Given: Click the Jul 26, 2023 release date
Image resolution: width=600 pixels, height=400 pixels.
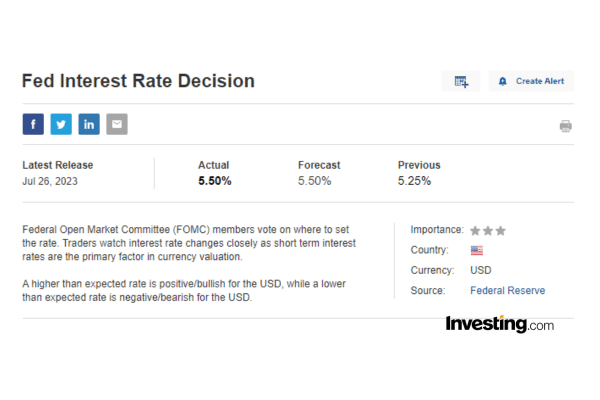Looking at the screenshot, I should coord(50,181).
